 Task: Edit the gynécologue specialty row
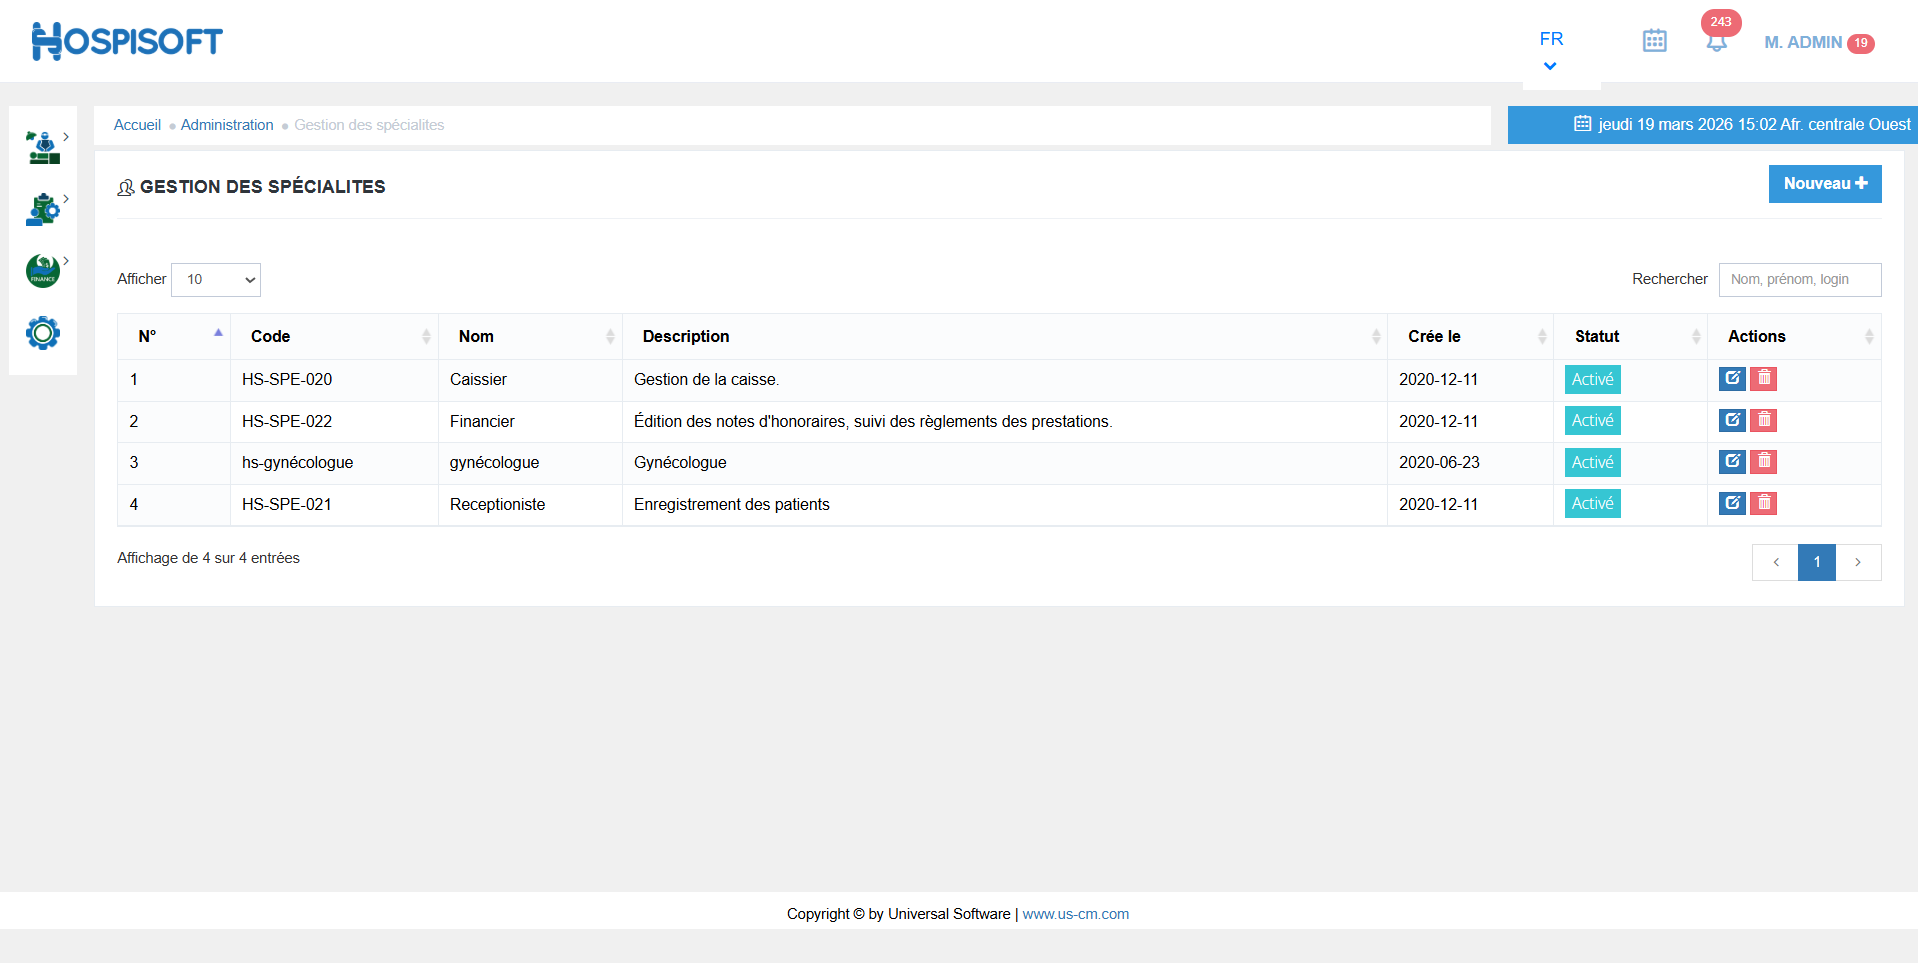1732,462
